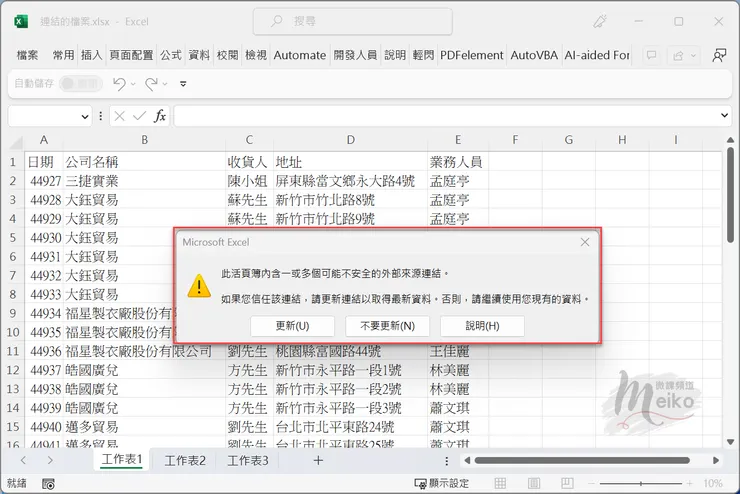The width and height of the screenshot is (740, 494).
Task: Select cell 台北市北平東路24號
Action: click(350, 427)
